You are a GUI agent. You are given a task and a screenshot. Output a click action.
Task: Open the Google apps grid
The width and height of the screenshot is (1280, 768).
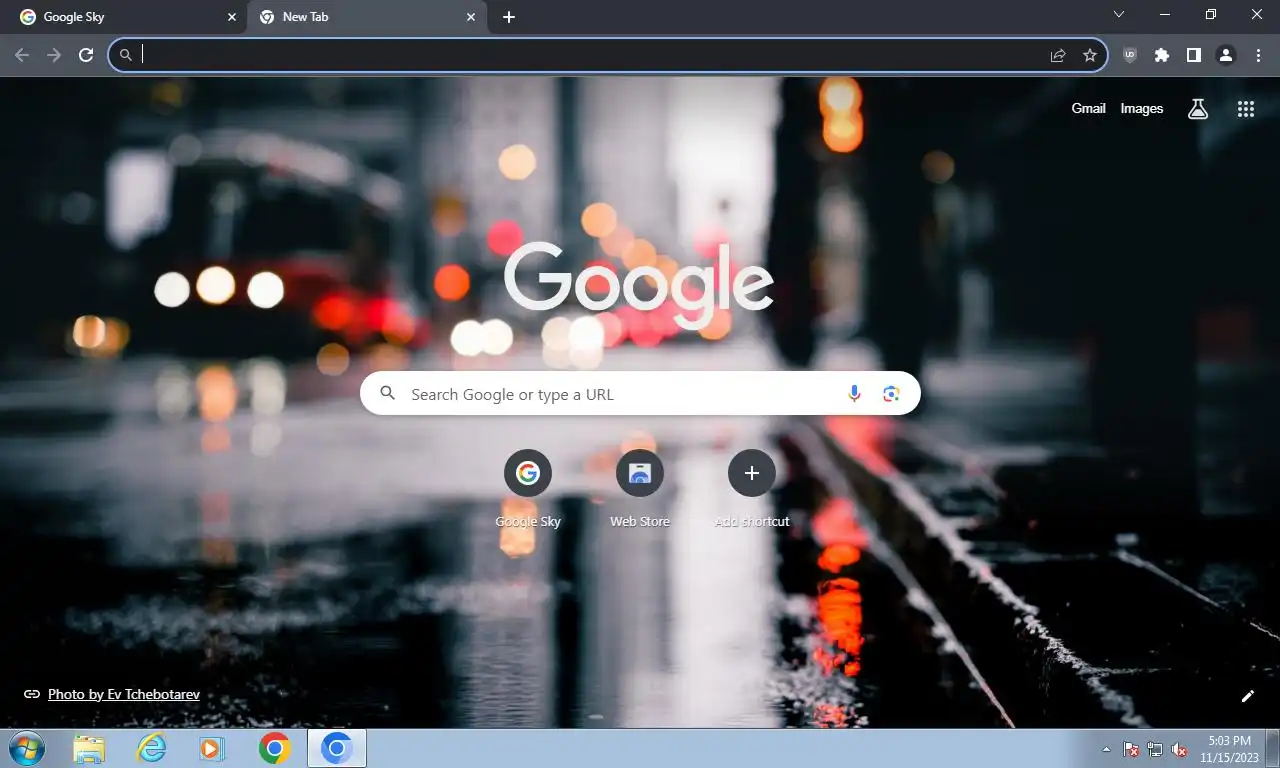click(x=1246, y=109)
